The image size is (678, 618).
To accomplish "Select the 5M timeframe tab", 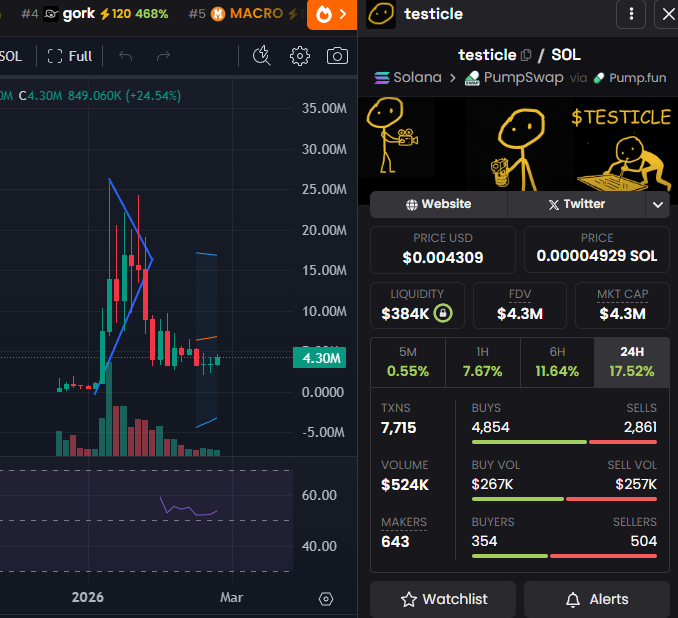I will click(408, 362).
